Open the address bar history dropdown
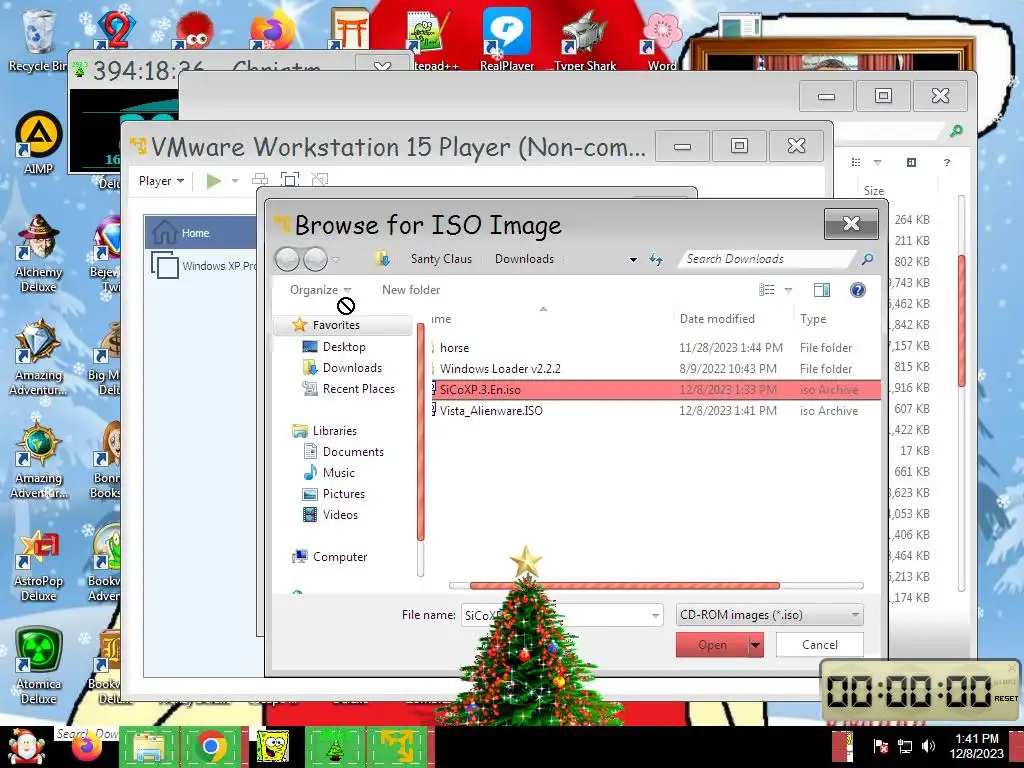The image size is (1024, 768). click(633, 259)
